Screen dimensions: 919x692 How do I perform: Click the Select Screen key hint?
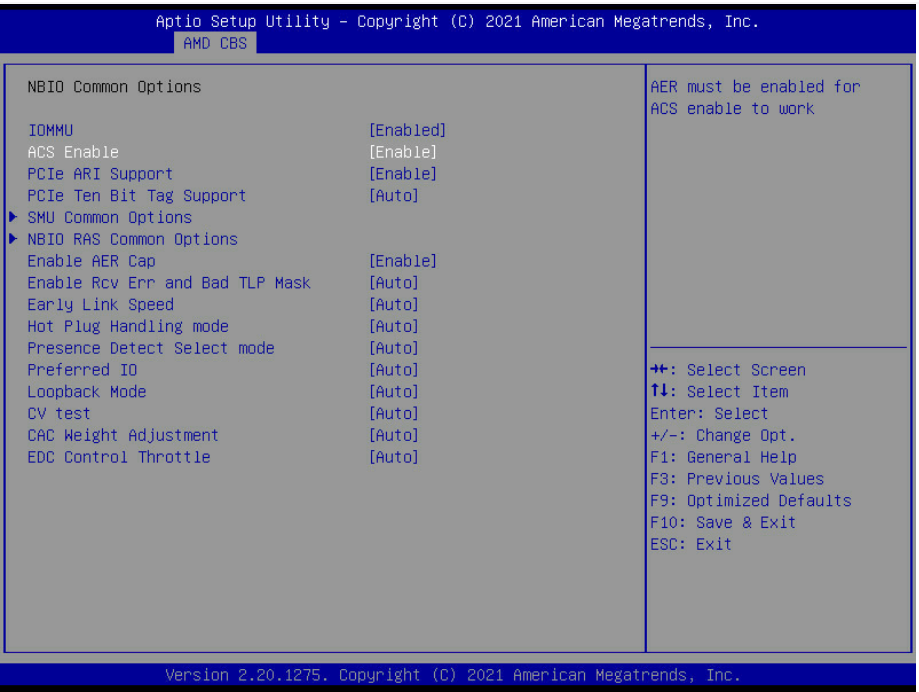pyautogui.click(x=728, y=370)
